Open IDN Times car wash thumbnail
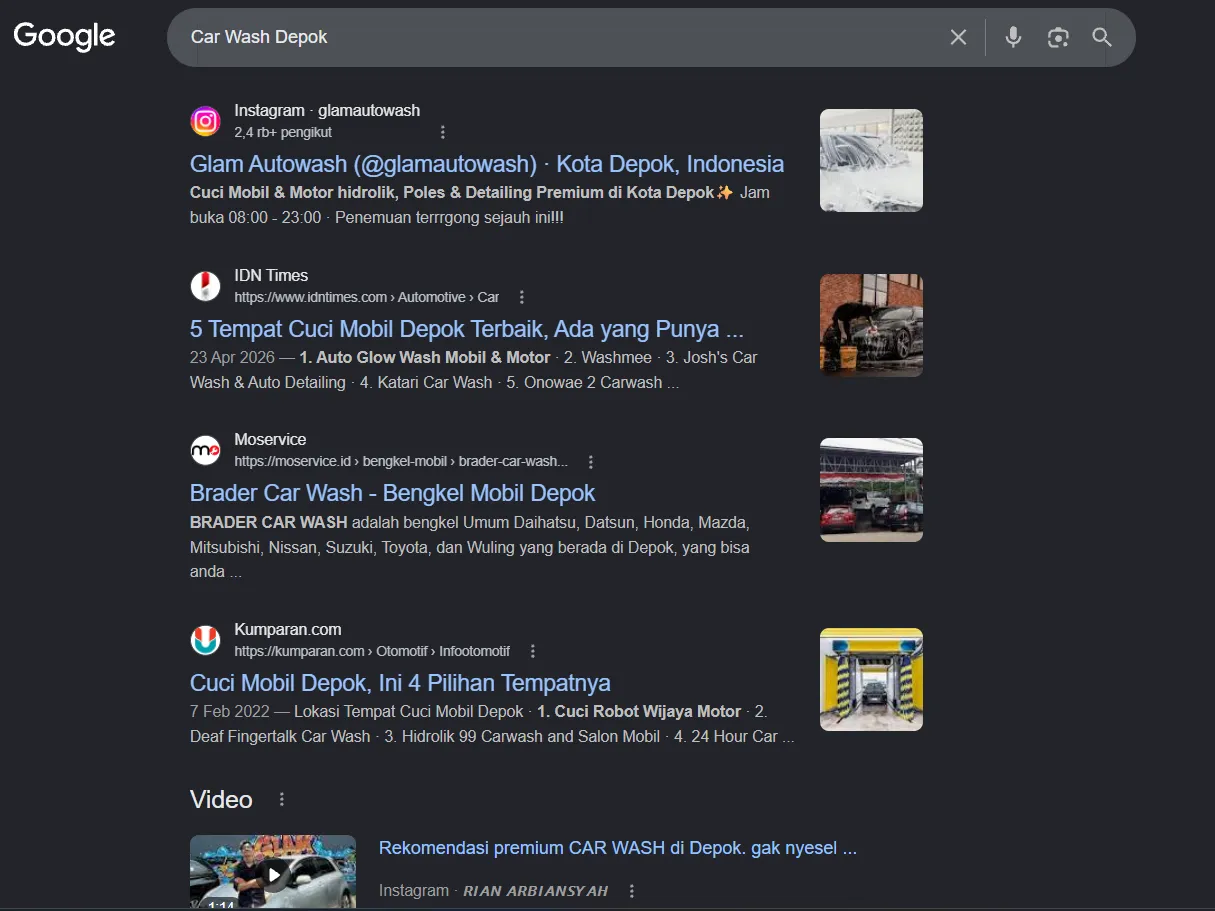The width and height of the screenshot is (1215, 911). pyautogui.click(x=871, y=325)
